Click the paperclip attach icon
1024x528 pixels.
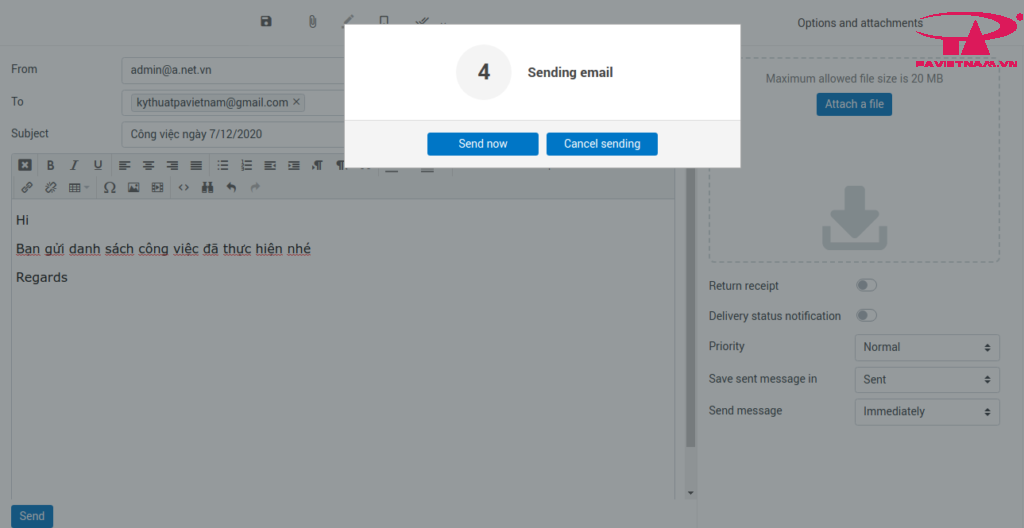[312, 21]
